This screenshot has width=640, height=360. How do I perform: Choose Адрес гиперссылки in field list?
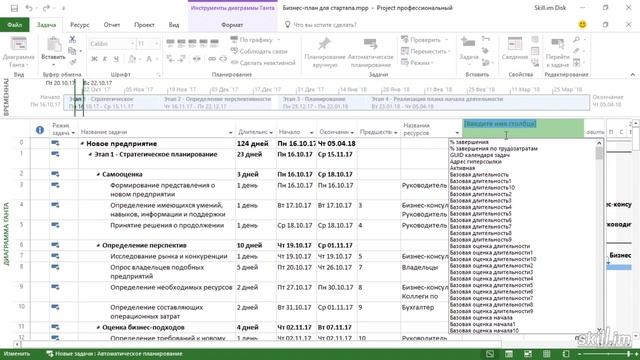[476, 162]
